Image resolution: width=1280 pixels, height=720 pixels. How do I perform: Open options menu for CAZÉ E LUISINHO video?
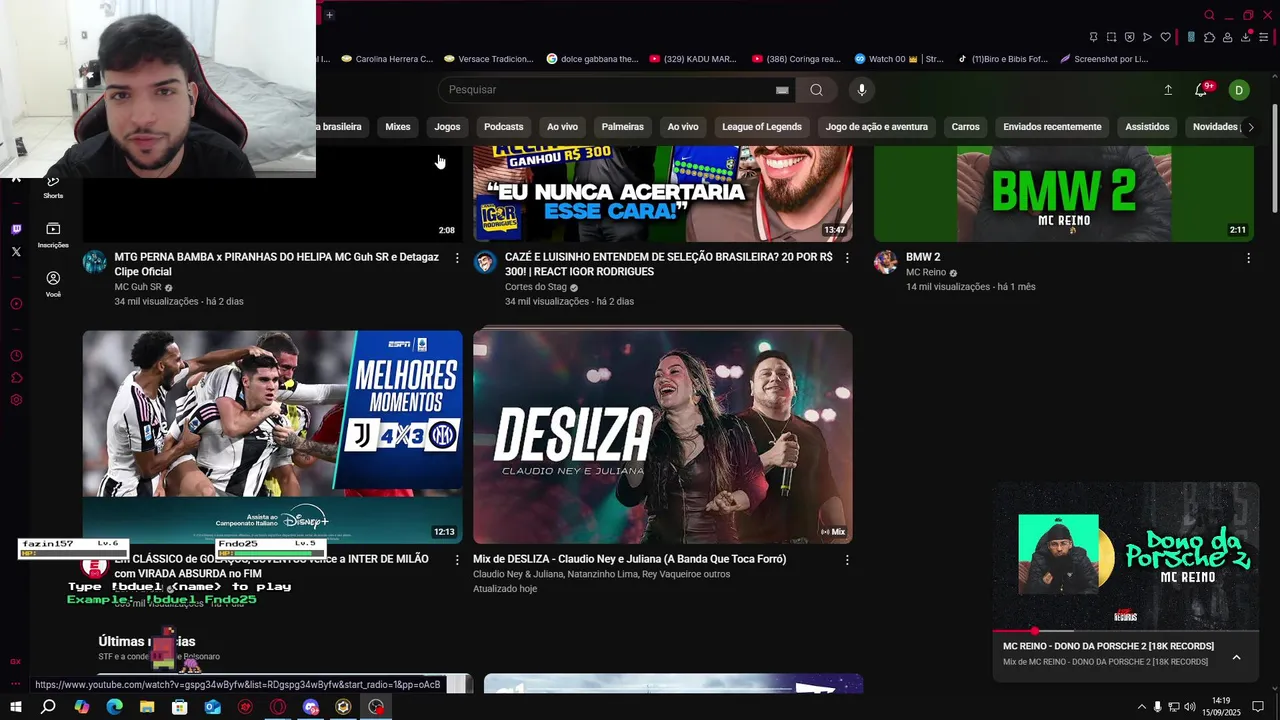(x=847, y=258)
